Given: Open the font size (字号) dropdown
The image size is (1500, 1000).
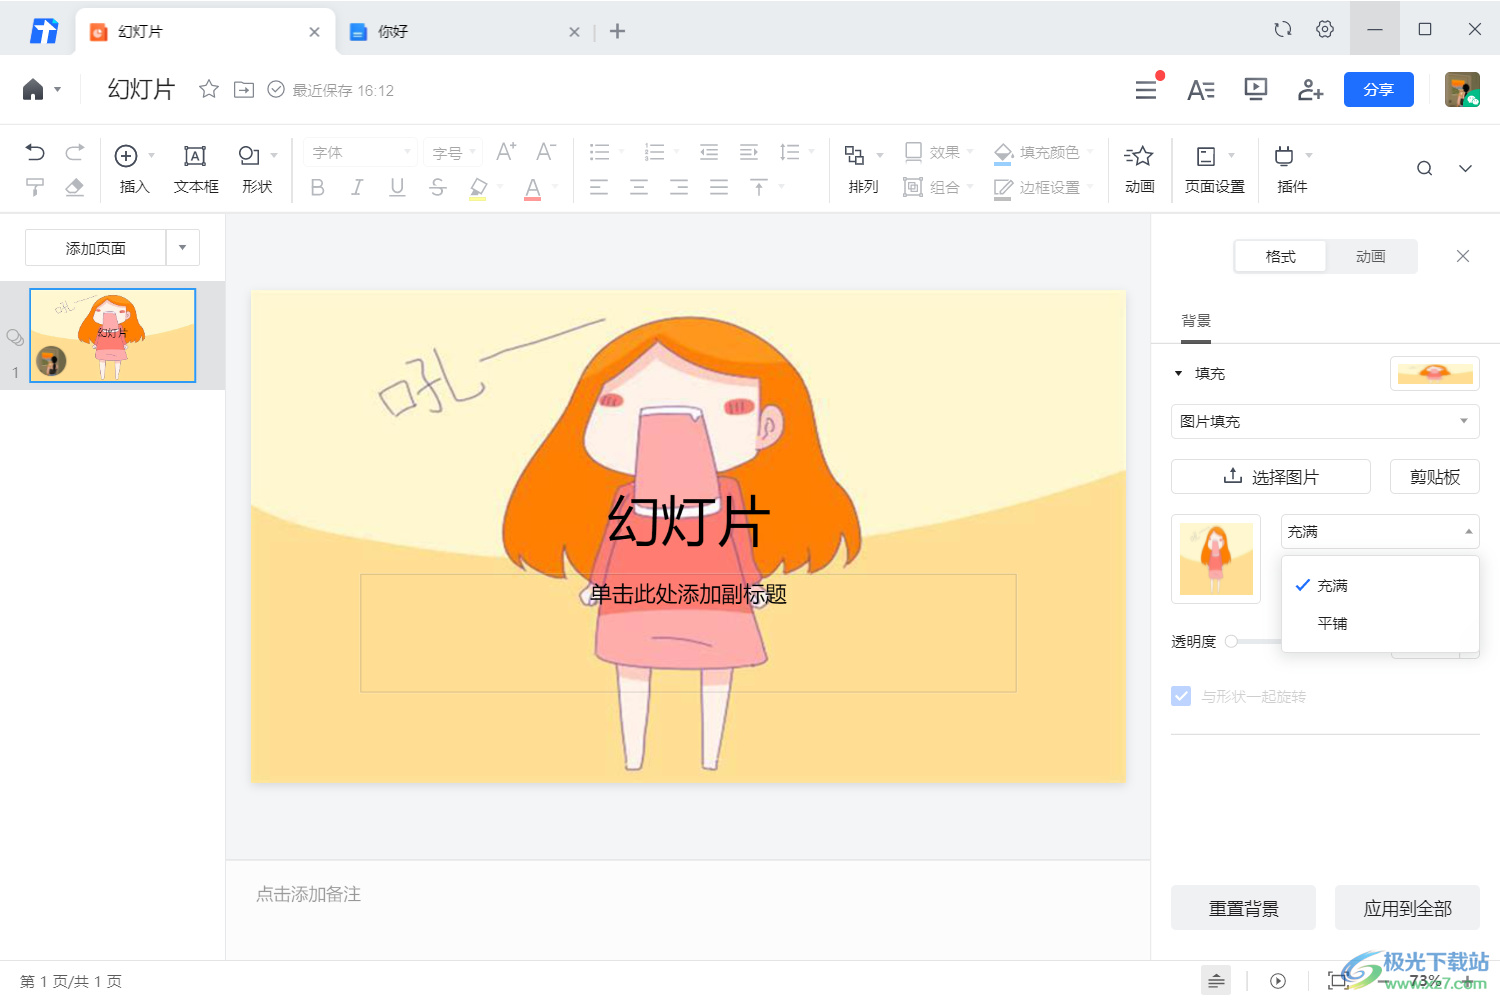Looking at the screenshot, I should (453, 152).
